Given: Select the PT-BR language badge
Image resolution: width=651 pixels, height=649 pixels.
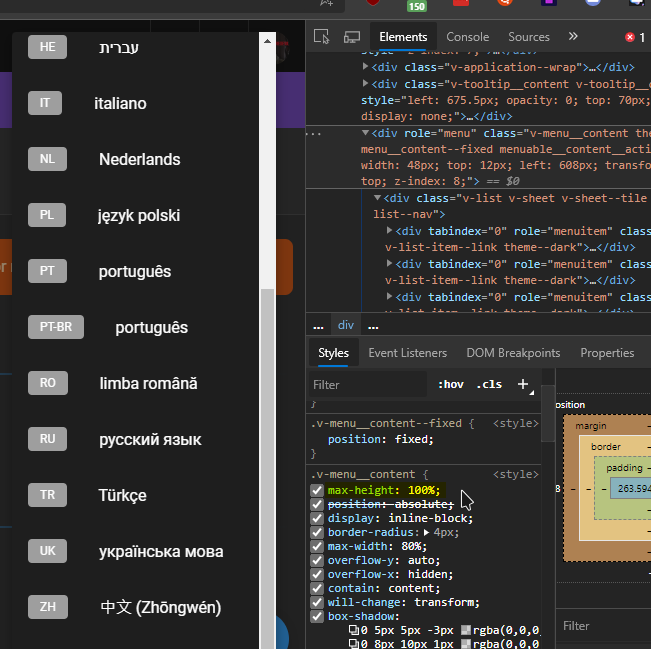Looking at the screenshot, I should [56, 327].
